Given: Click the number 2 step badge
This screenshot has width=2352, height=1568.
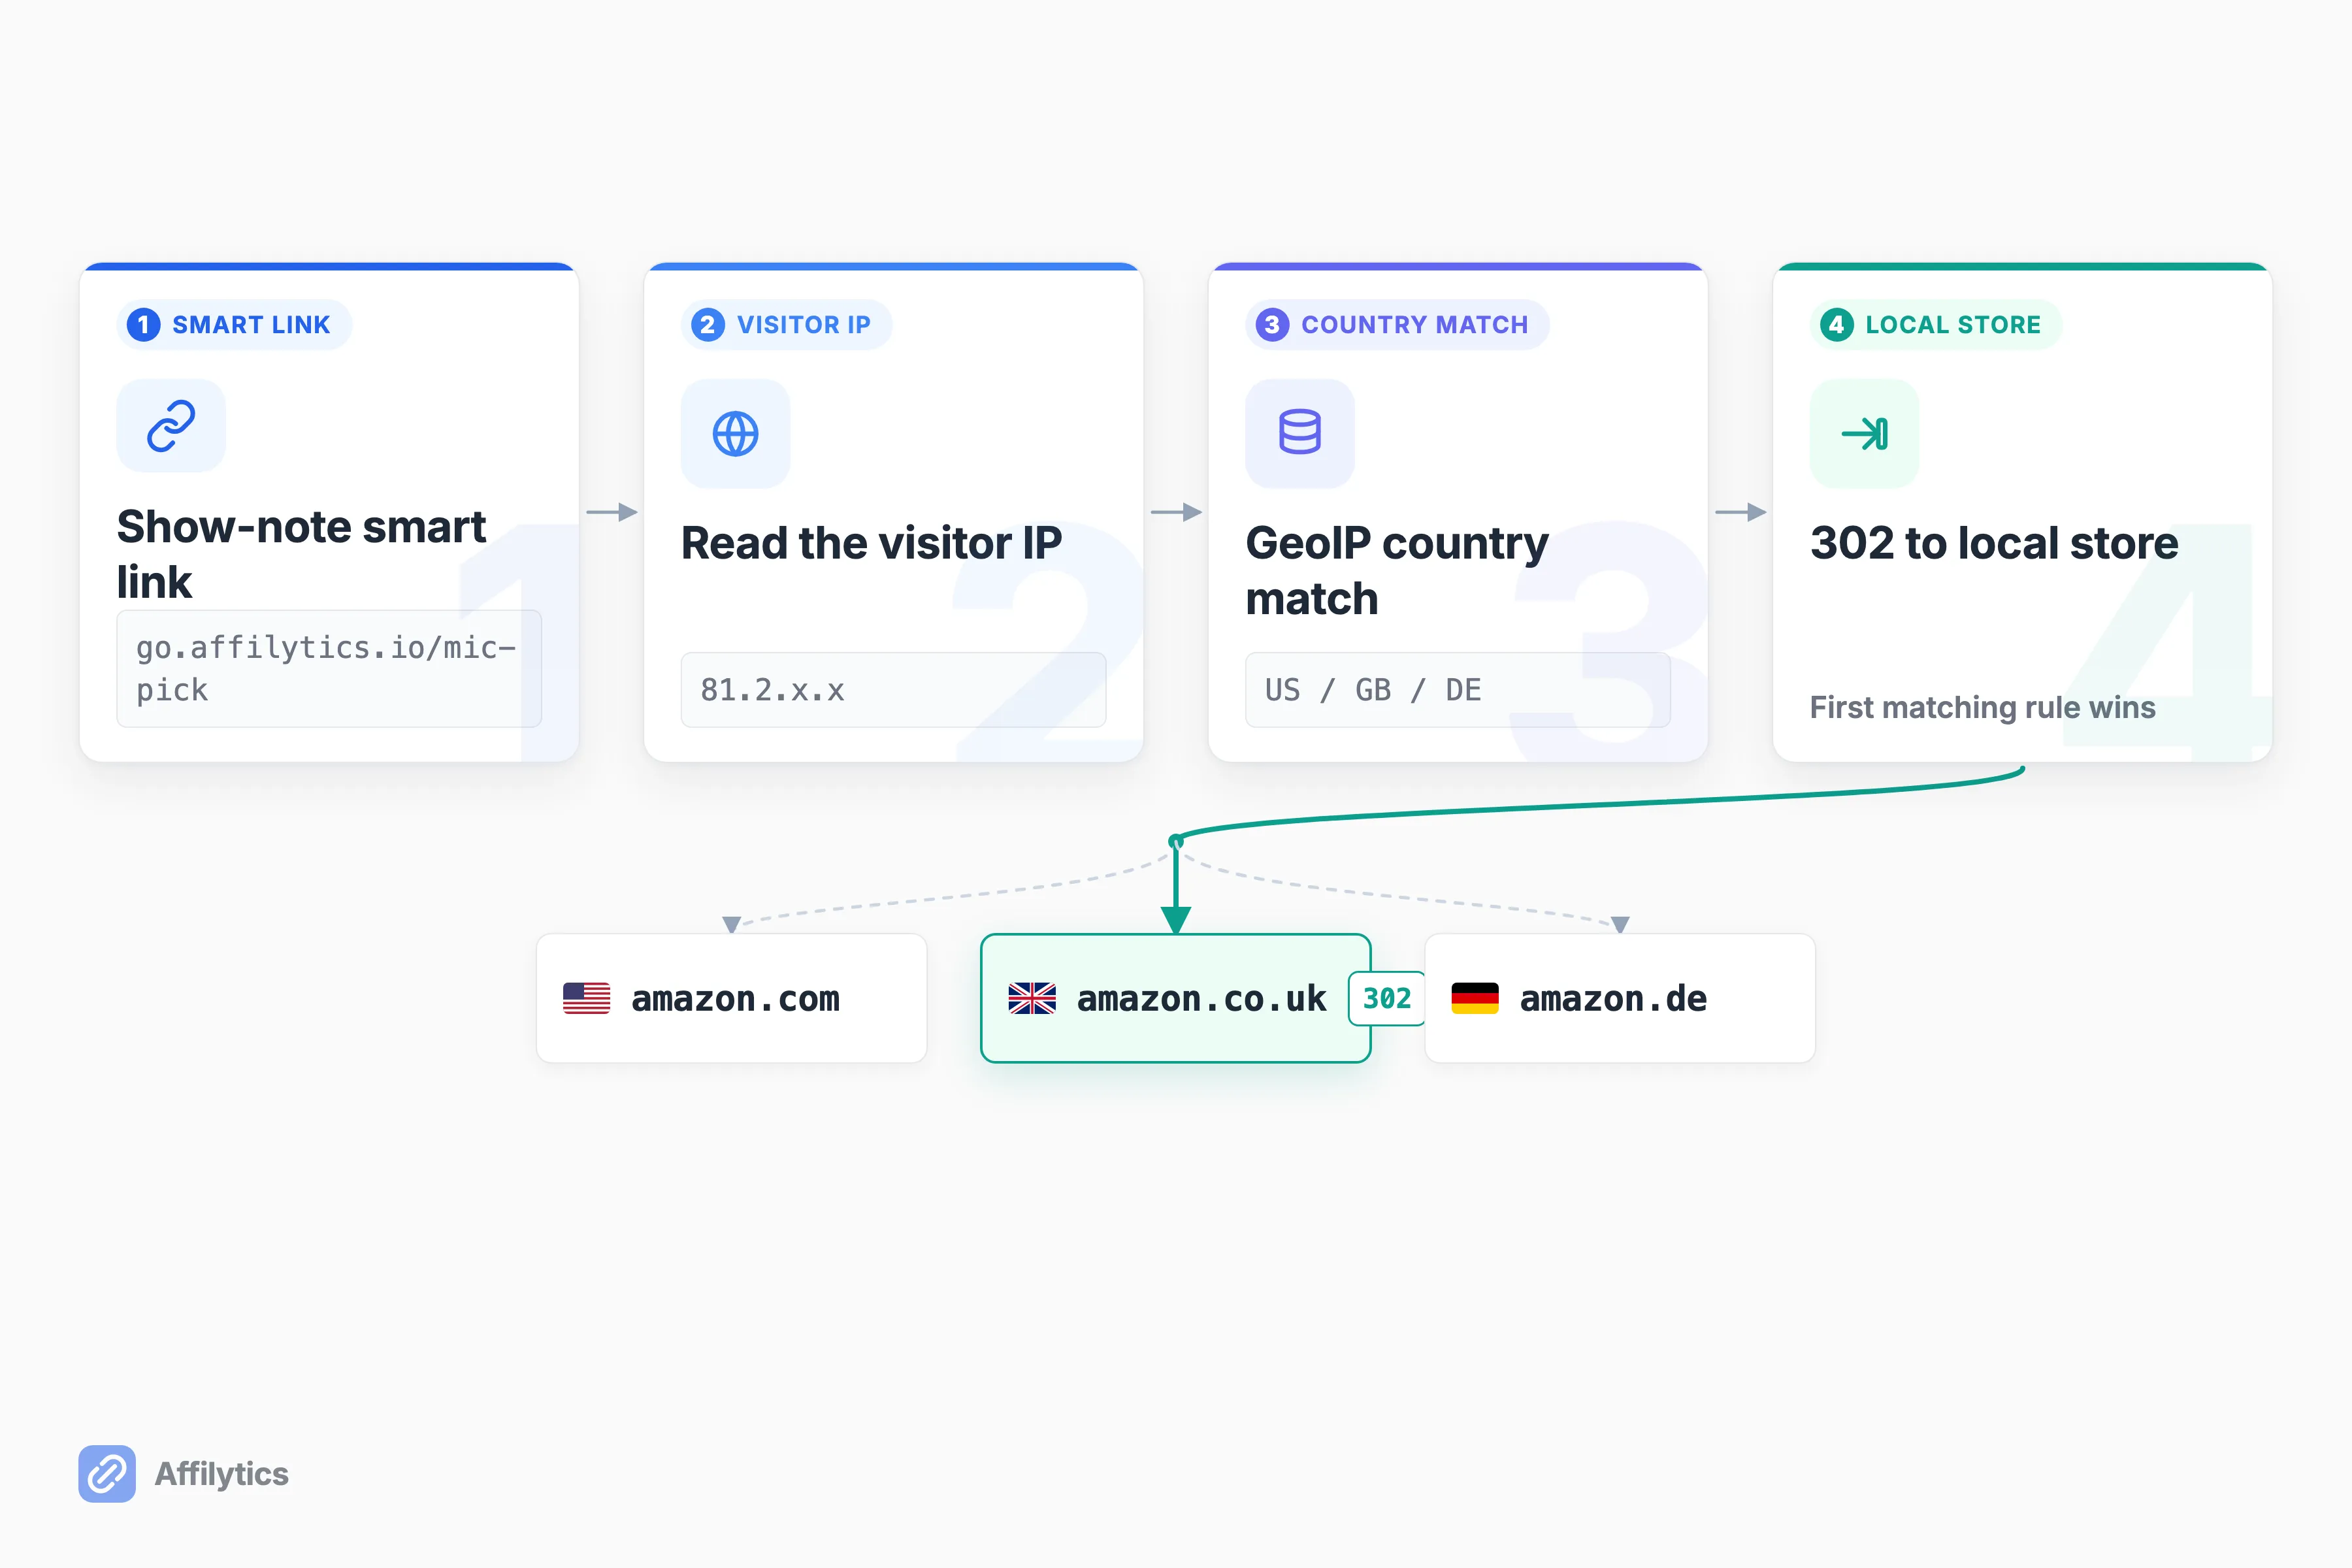Looking at the screenshot, I should pyautogui.click(x=708, y=325).
